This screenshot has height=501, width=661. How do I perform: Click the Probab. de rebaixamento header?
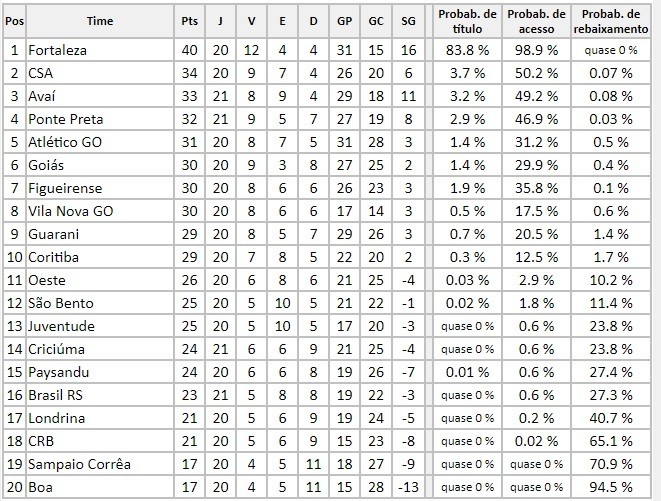(611, 21)
